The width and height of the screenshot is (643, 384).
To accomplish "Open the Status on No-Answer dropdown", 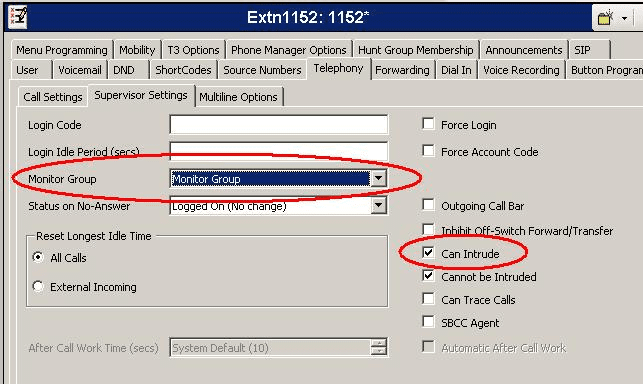I will coord(379,205).
